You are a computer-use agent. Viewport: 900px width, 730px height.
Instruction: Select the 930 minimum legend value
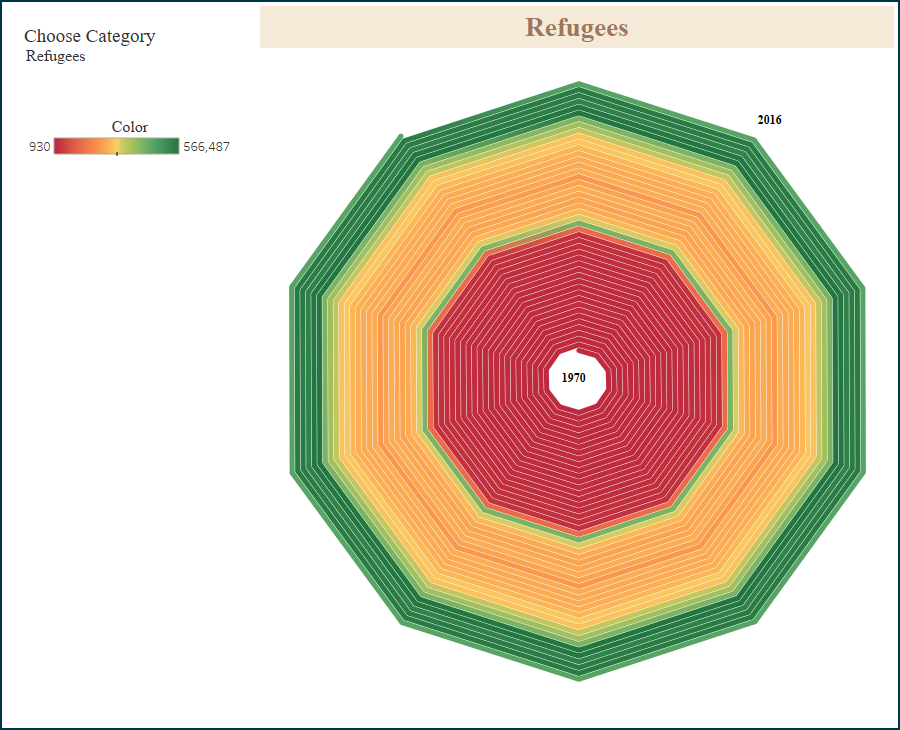pyautogui.click(x=40, y=147)
